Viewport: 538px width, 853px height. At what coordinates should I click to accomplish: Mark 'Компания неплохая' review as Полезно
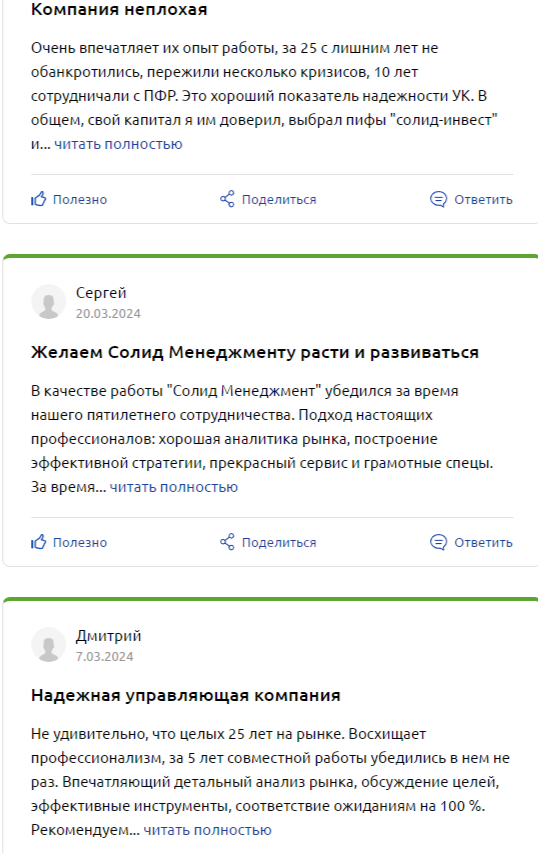tap(69, 200)
